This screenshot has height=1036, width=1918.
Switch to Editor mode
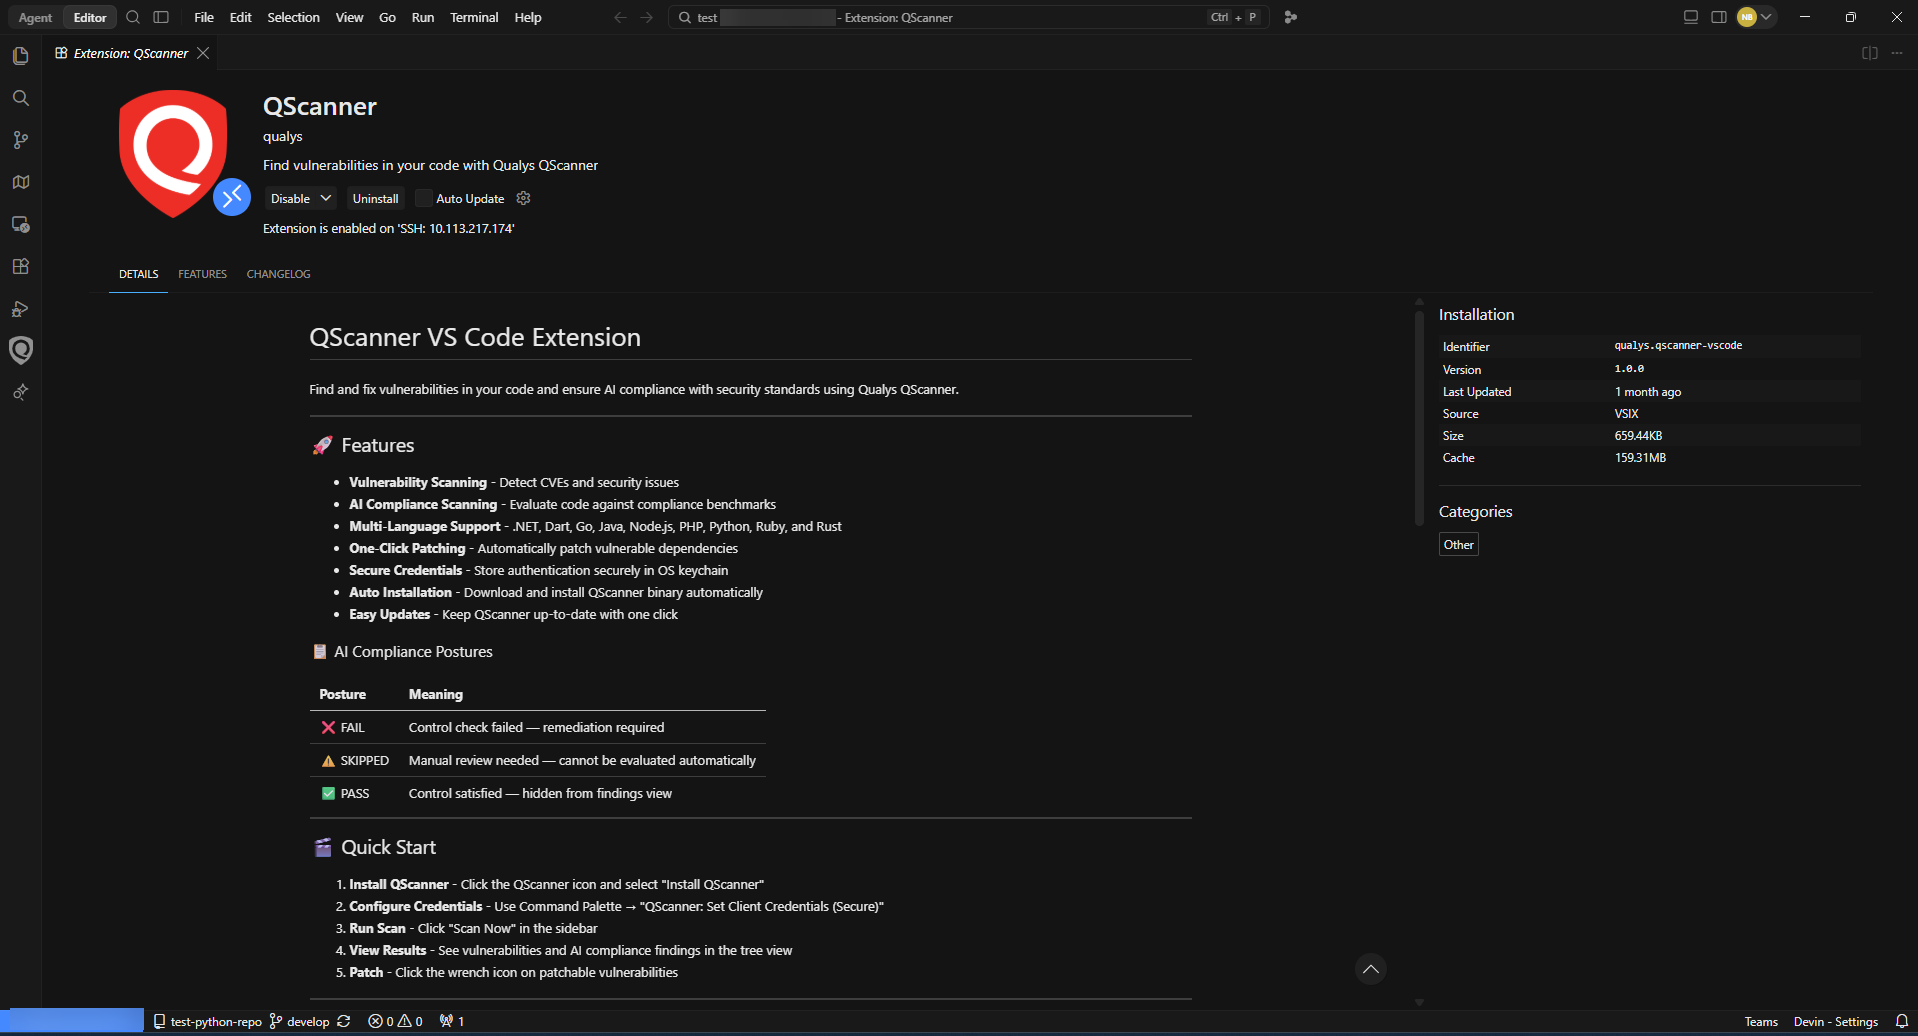[90, 17]
